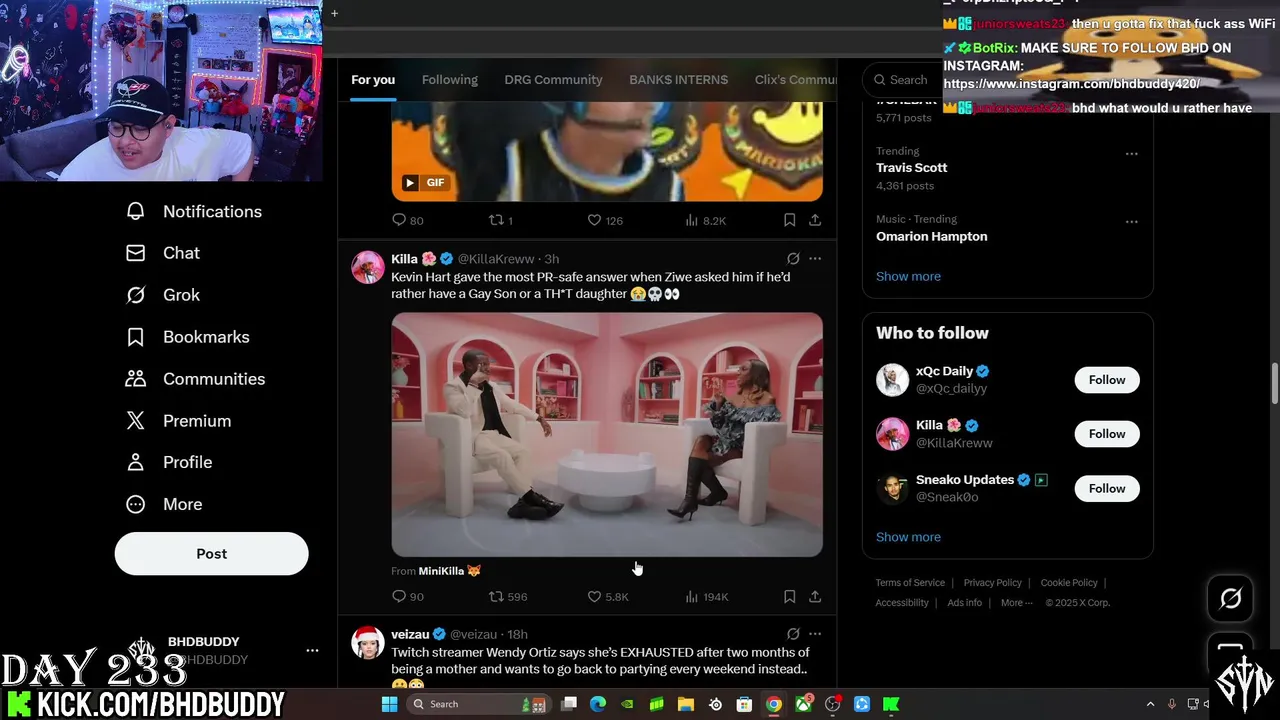Click the Post button
The image size is (1280, 720).
(x=211, y=553)
